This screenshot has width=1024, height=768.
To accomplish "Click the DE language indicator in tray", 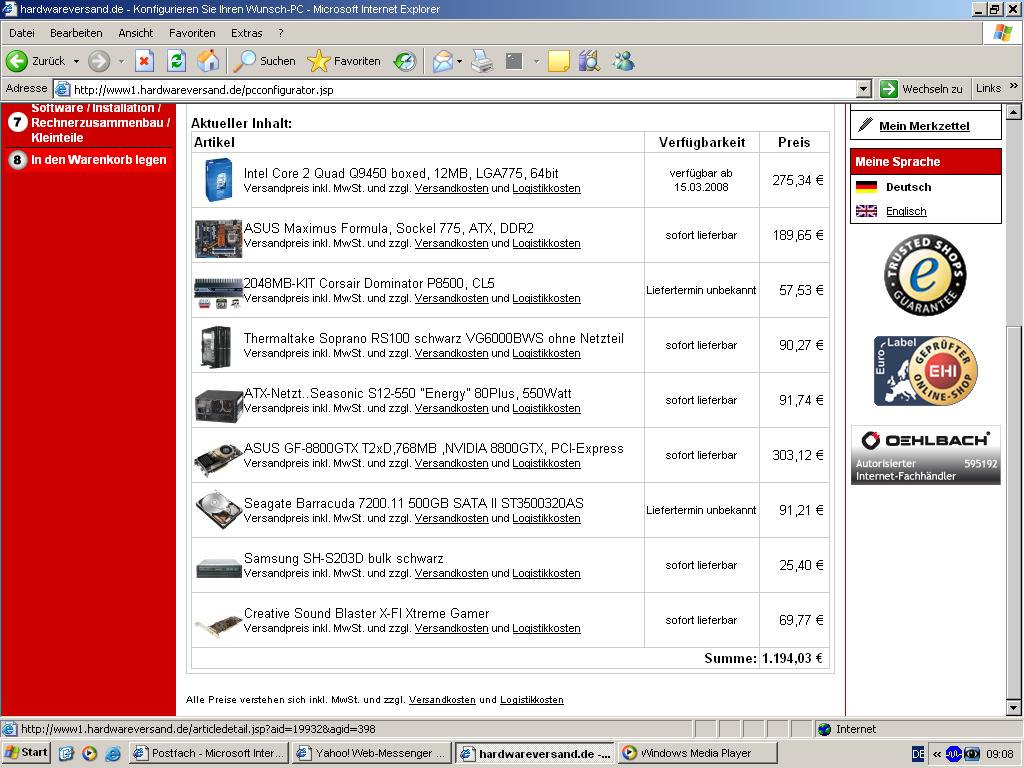I will click(918, 754).
